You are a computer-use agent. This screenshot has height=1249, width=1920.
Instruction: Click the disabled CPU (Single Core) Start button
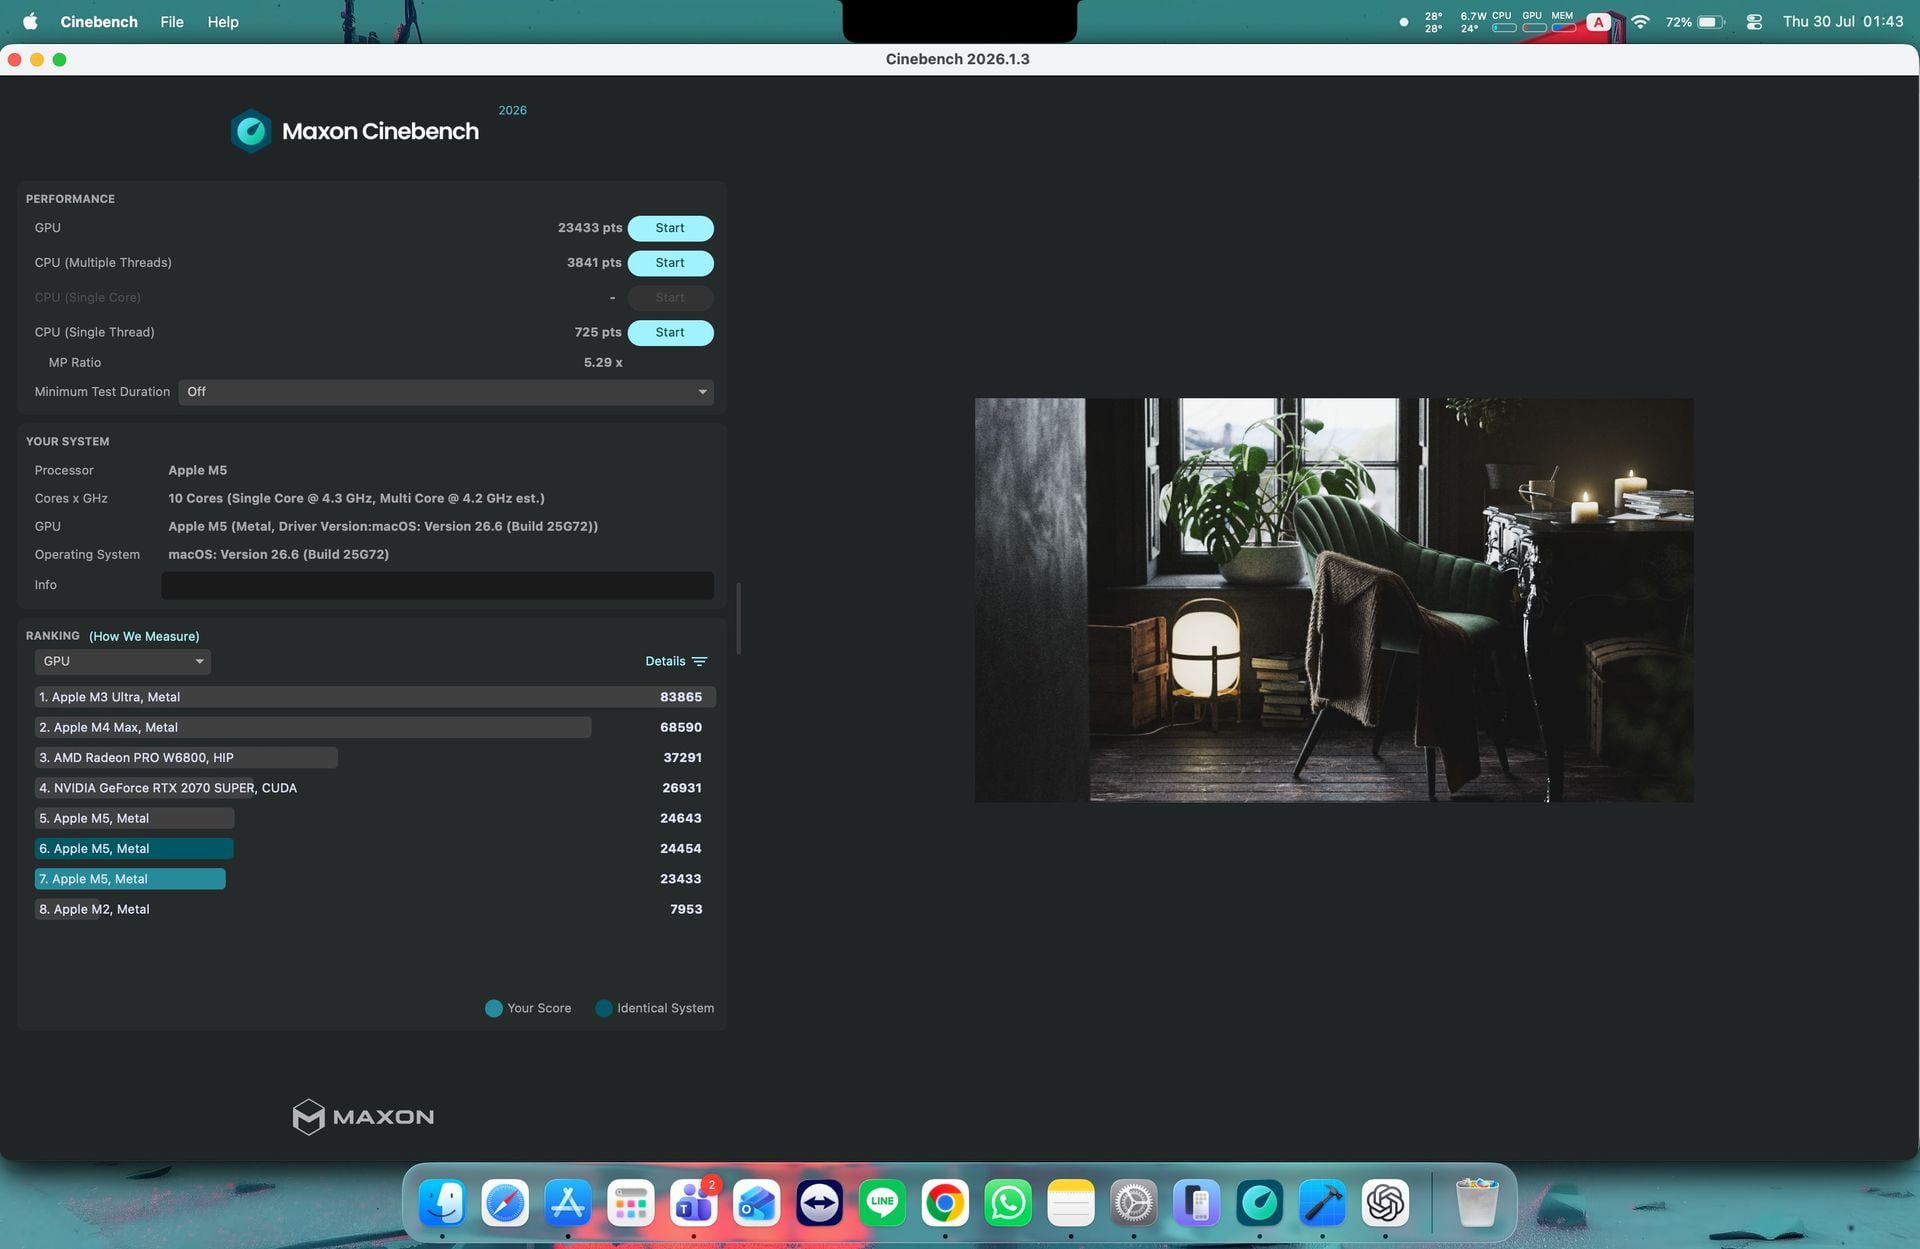tap(670, 298)
